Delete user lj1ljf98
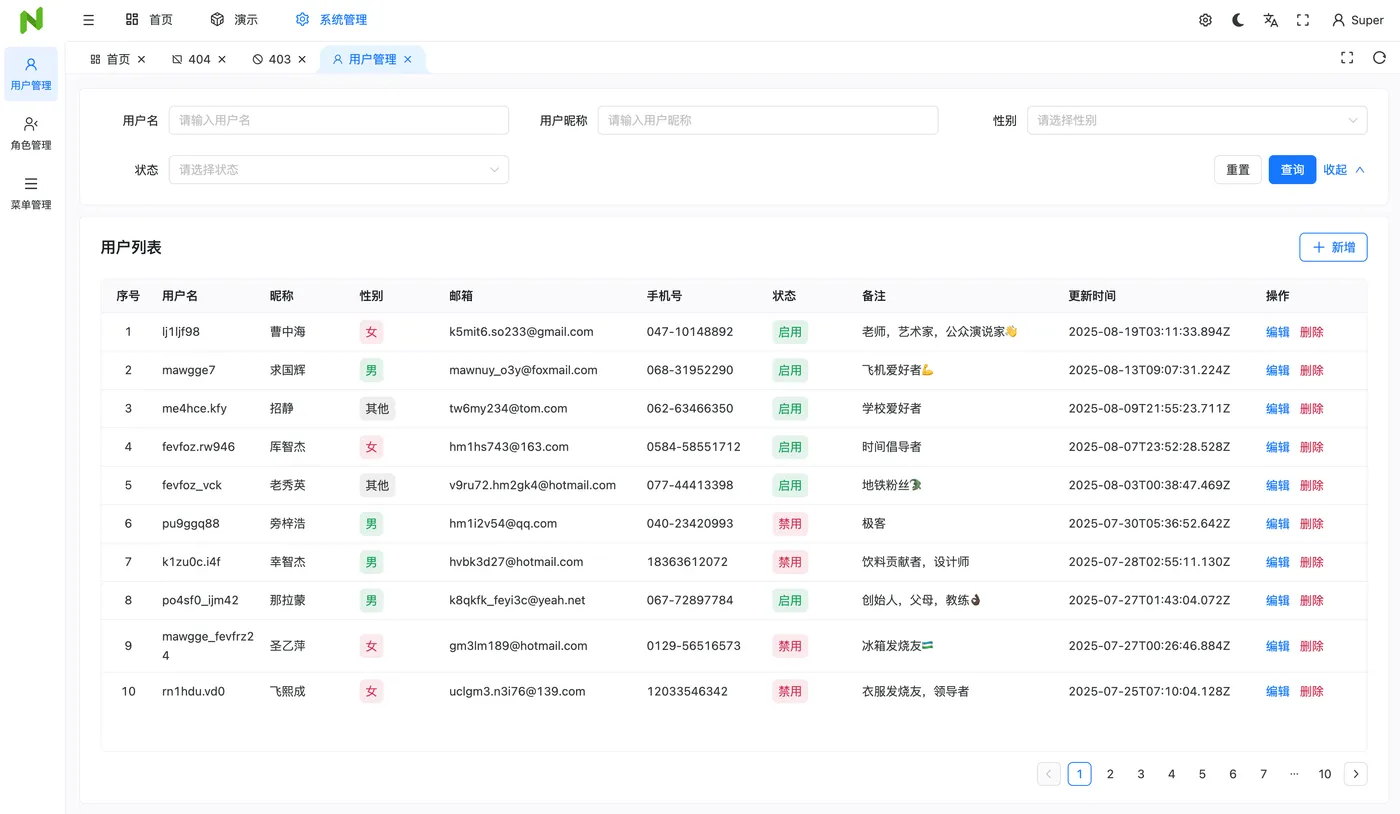This screenshot has width=1400, height=814. pos(1312,332)
